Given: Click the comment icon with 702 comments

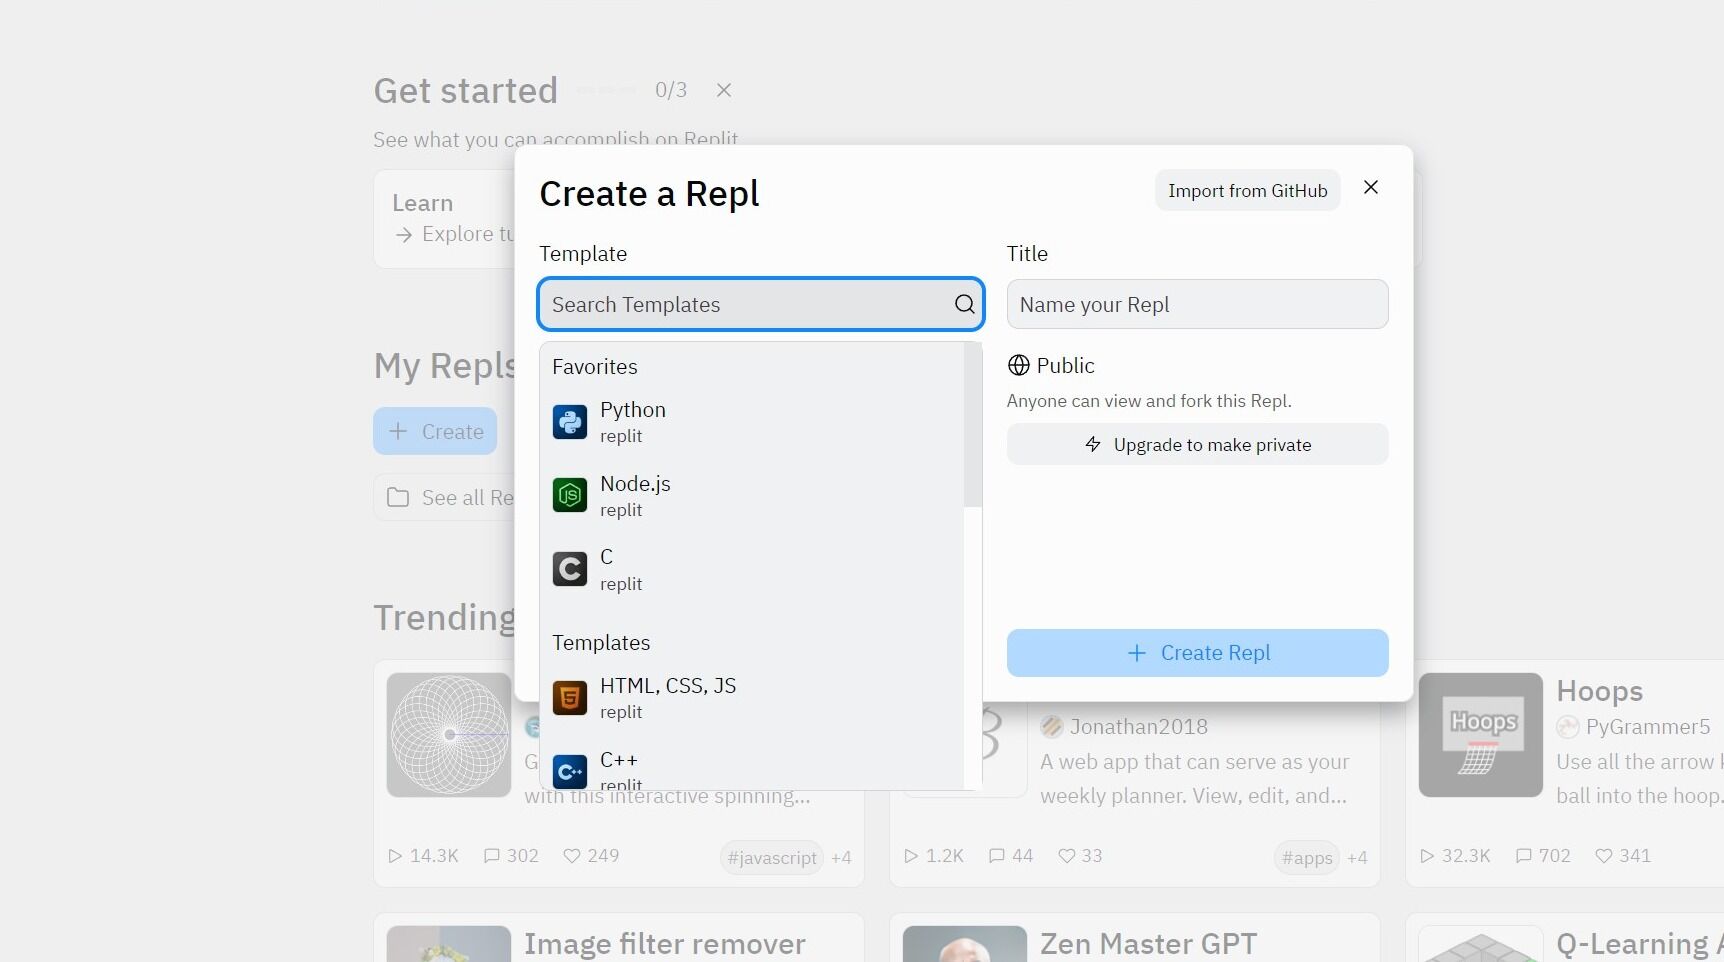Looking at the screenshot, I should pos(1524,856).
